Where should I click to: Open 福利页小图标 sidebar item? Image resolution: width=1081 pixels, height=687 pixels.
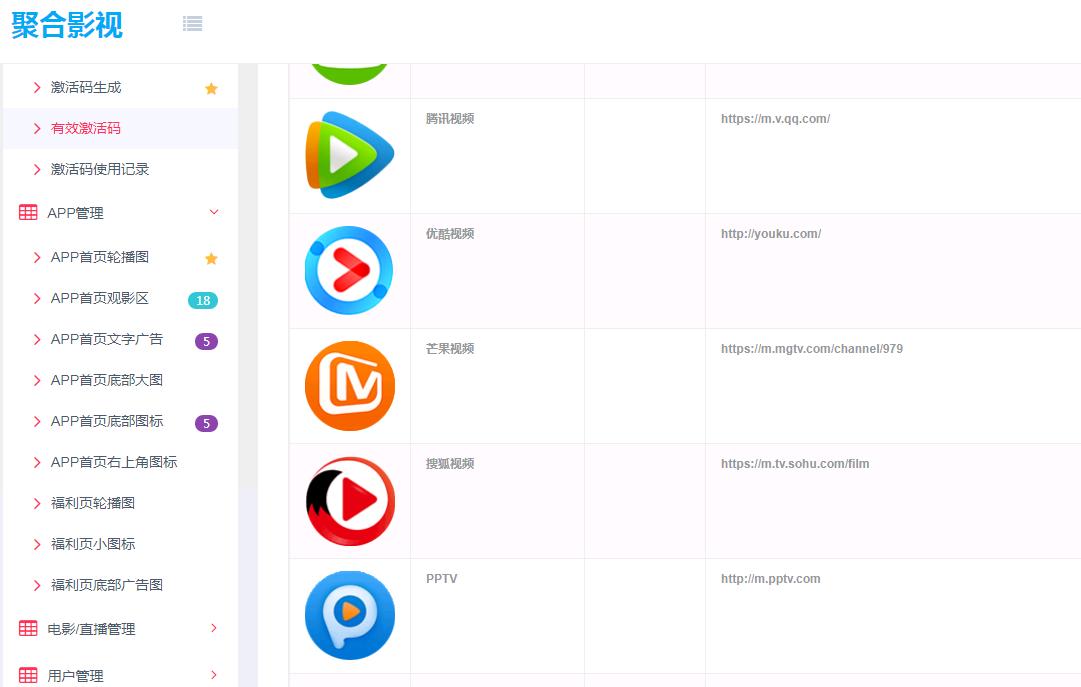[x=93, y=544]
